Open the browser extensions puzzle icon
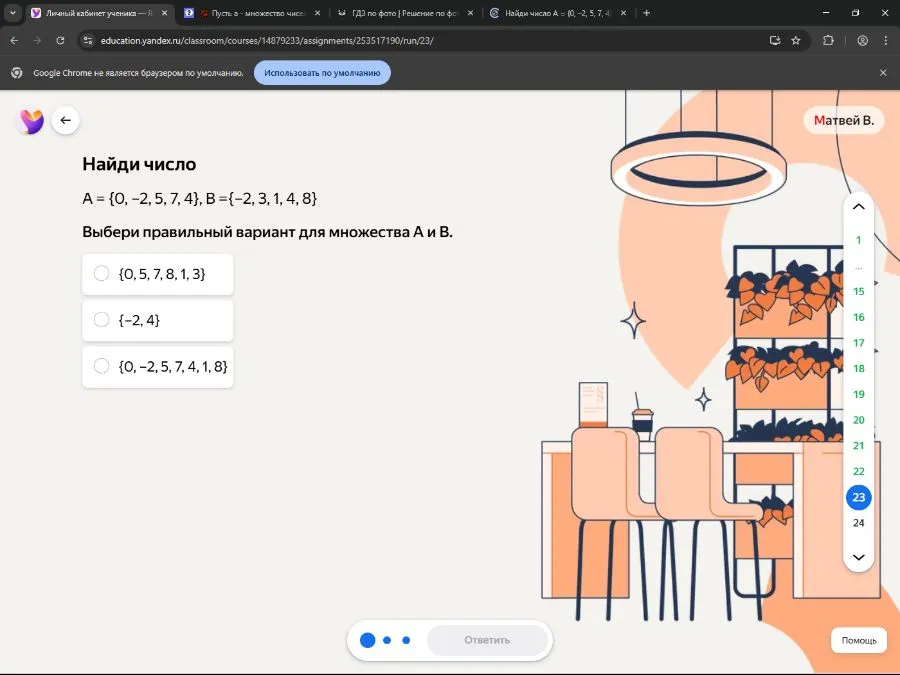 click(828, 41)
